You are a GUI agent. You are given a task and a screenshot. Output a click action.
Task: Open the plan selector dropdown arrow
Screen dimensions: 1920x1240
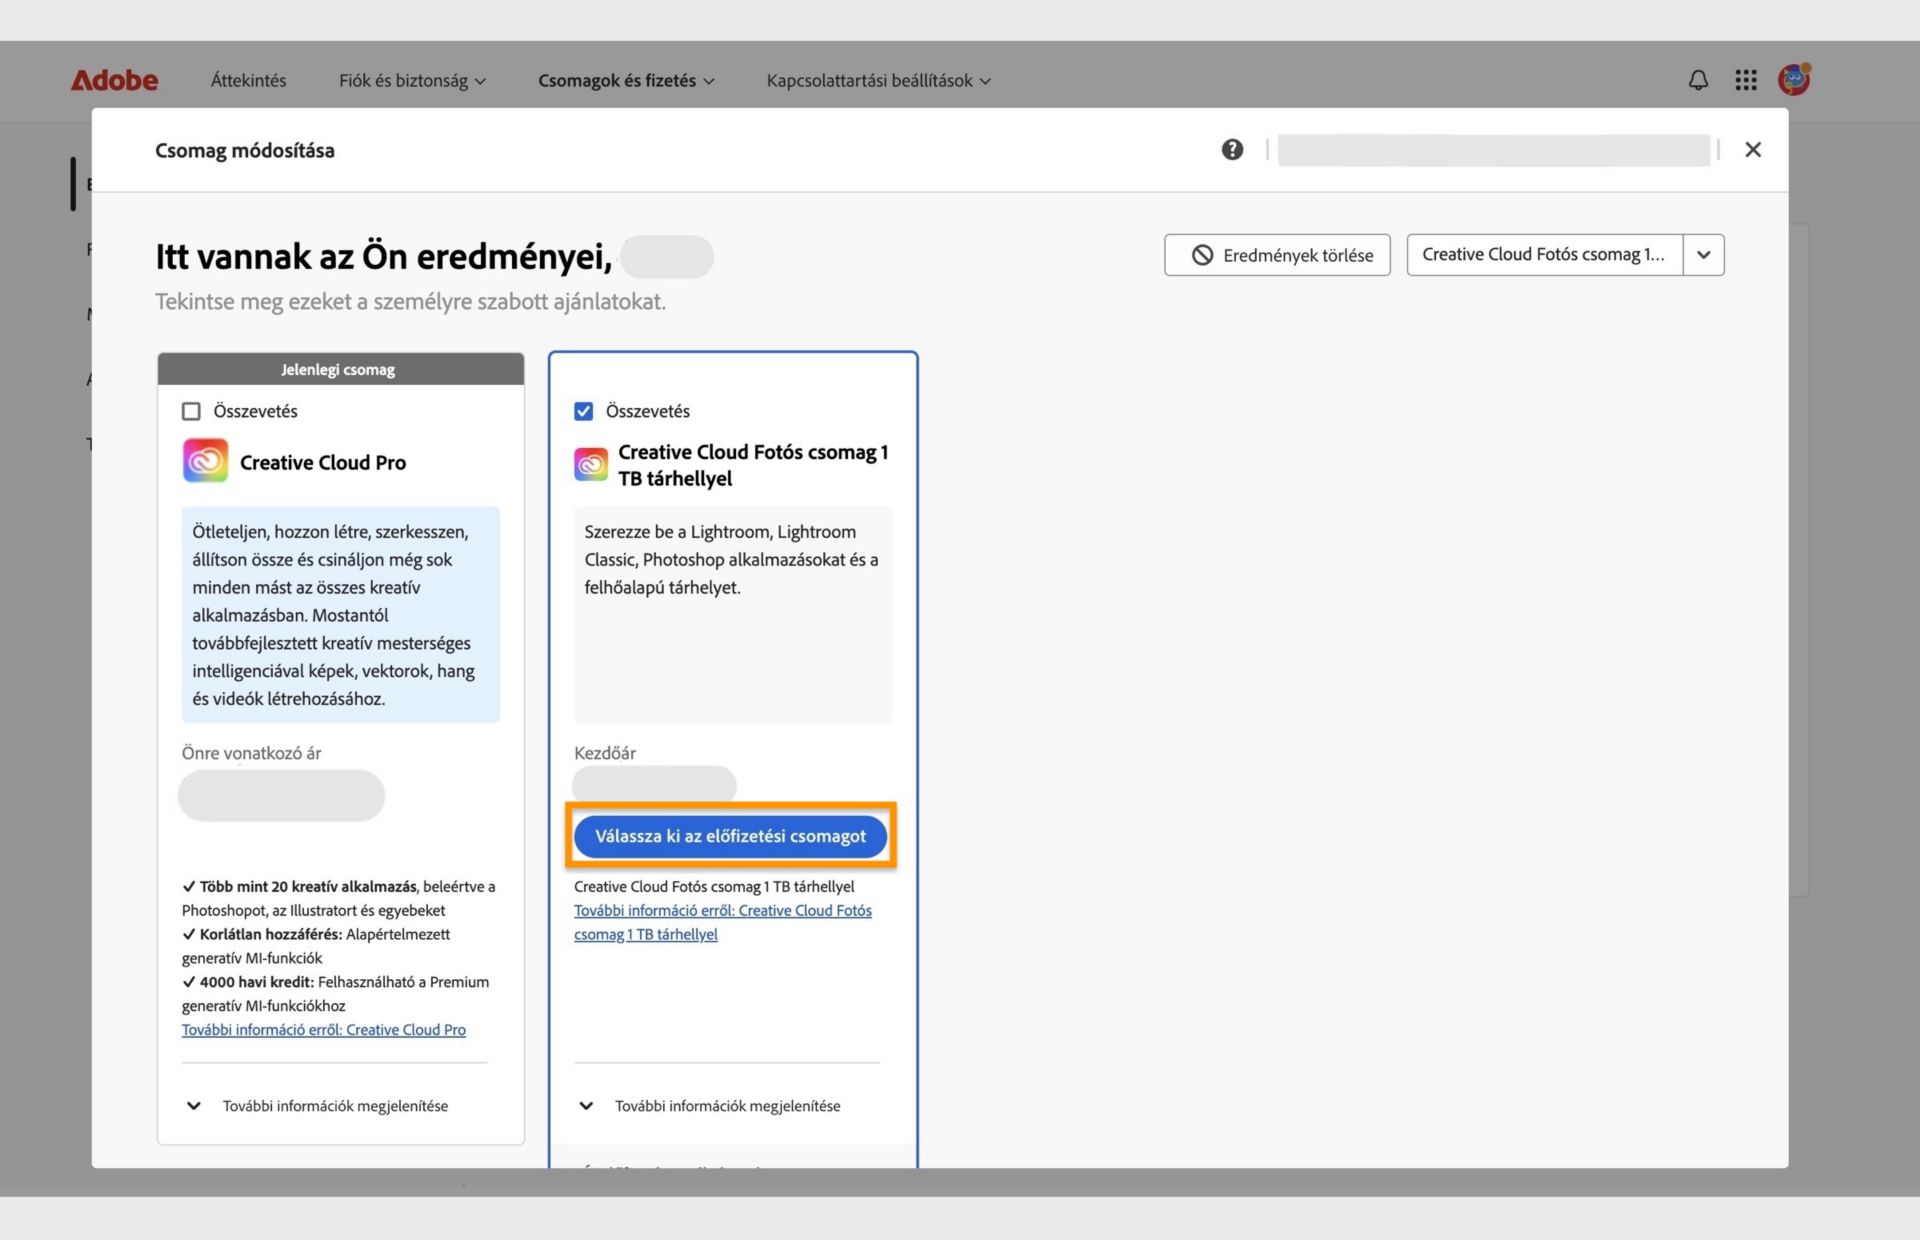pyautogui.click(x=1703, y=255)
